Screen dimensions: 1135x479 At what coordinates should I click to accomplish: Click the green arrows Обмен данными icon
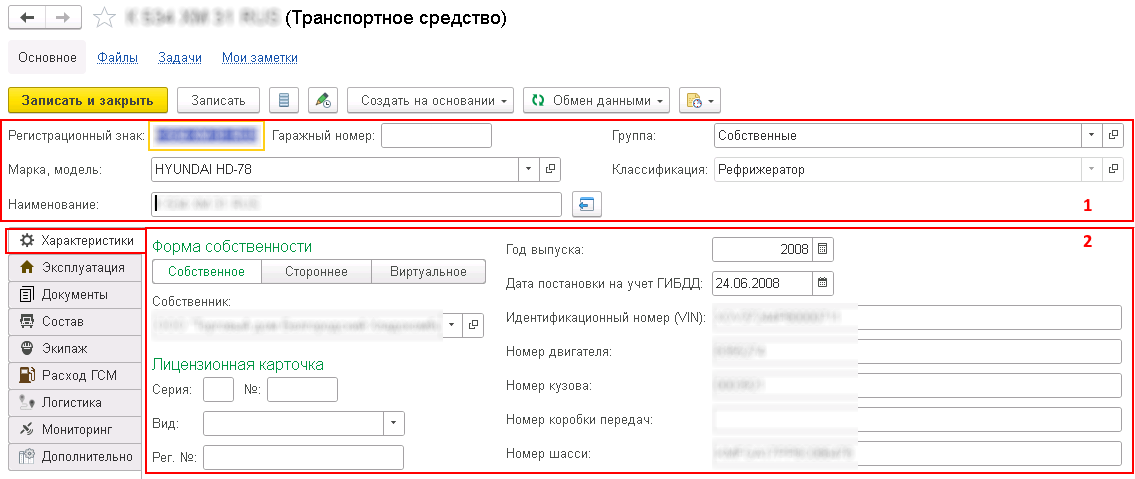537,101
